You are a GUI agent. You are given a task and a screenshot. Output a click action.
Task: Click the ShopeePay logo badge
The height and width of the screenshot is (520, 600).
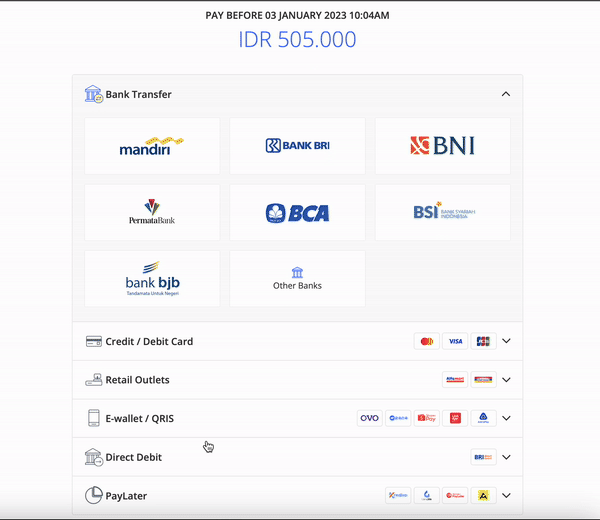click(427, 418)
